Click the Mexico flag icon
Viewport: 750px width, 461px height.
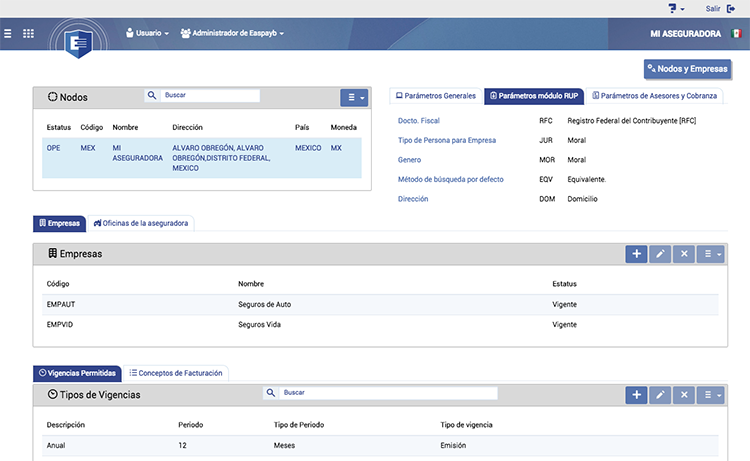tap(736, 33)
